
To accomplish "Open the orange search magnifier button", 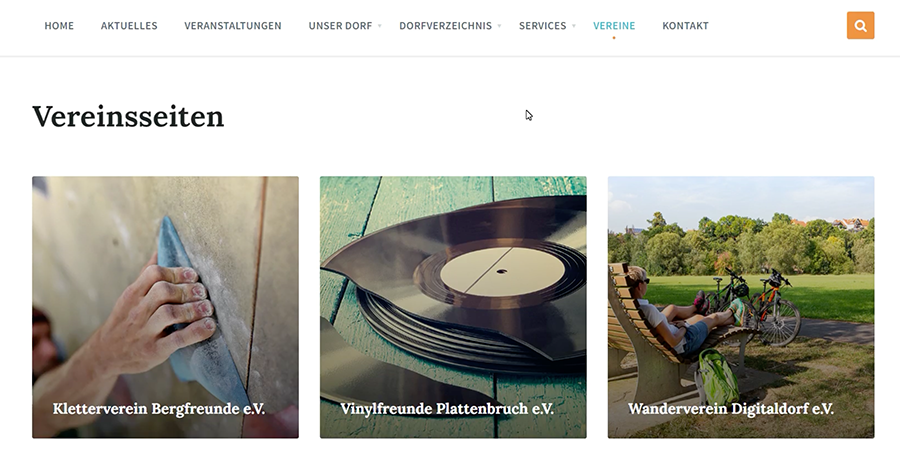I will (x=860, y=25).
